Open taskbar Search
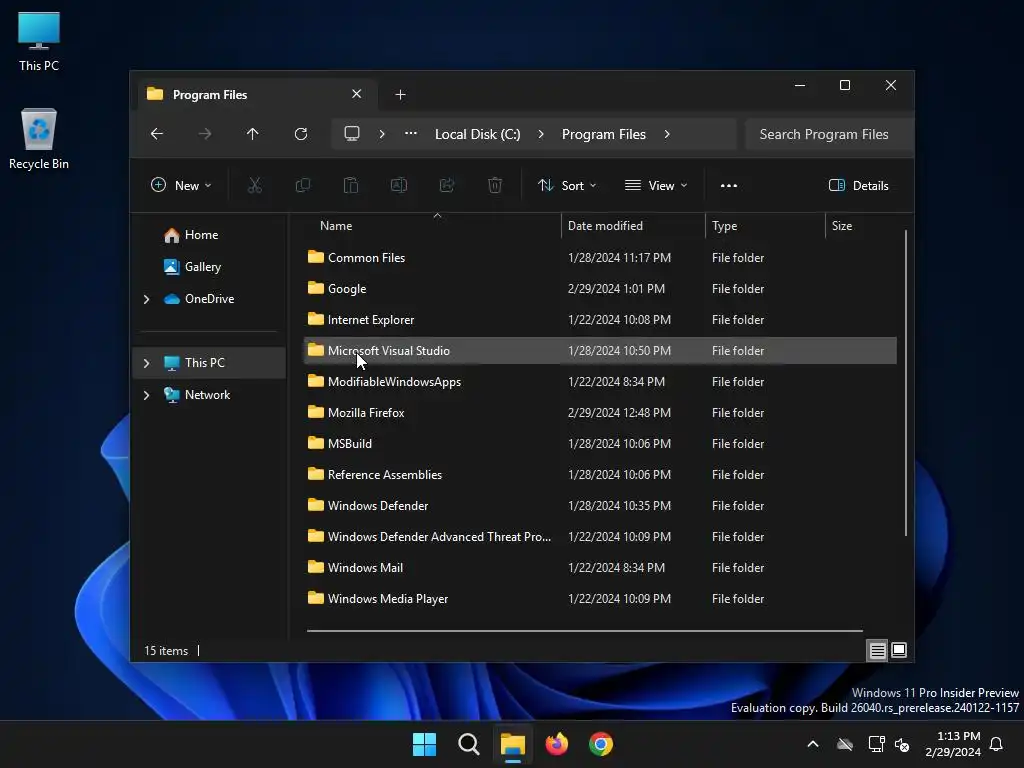 (469, 744)
